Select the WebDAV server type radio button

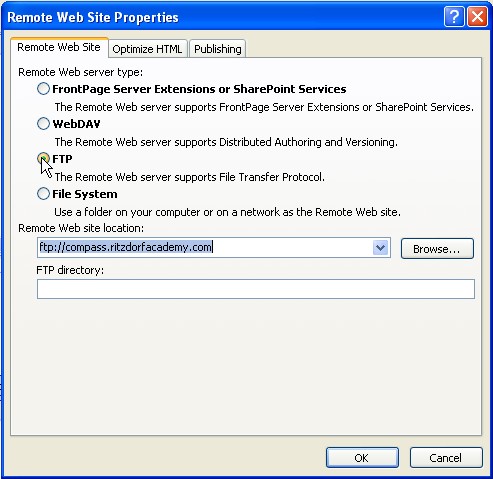[43, 124]
